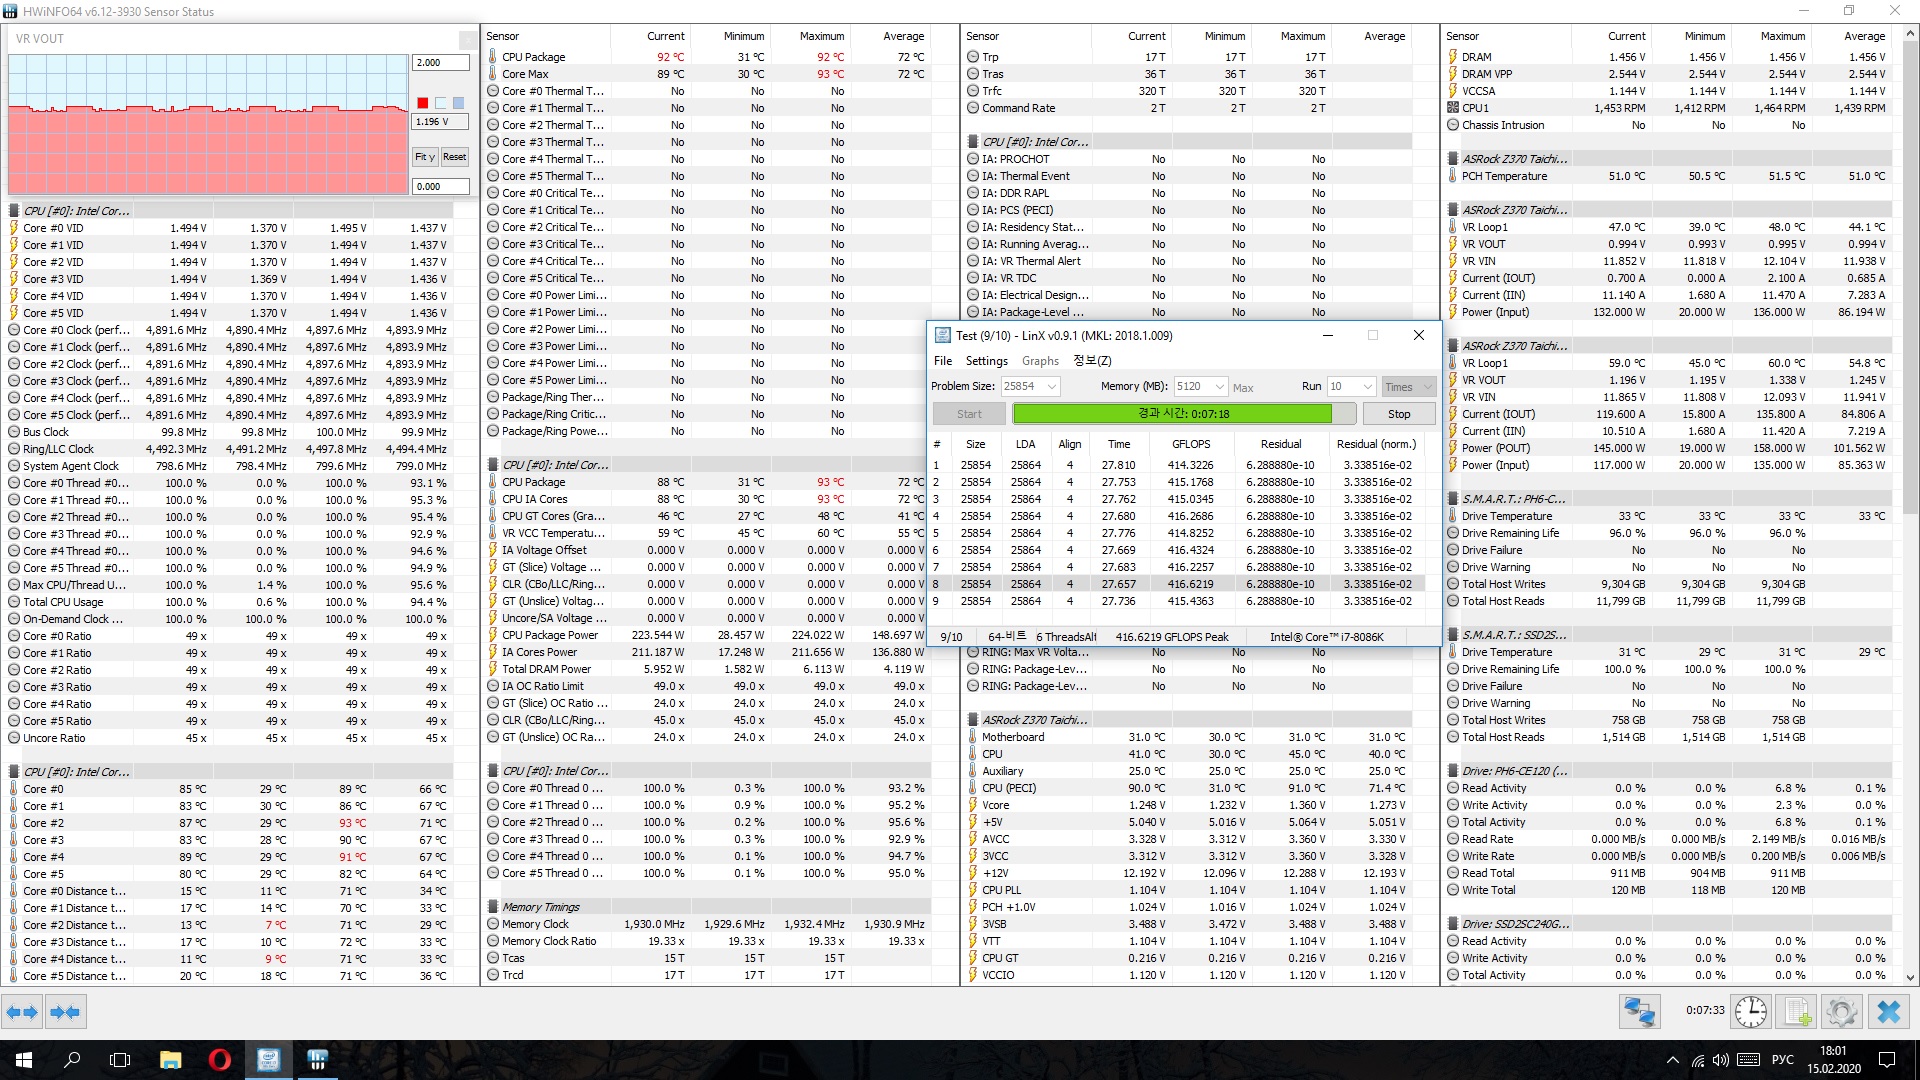Click the graph maximum value field 2.000
The width and height of the screenshot is (1920, 1080).
(440, 62)
